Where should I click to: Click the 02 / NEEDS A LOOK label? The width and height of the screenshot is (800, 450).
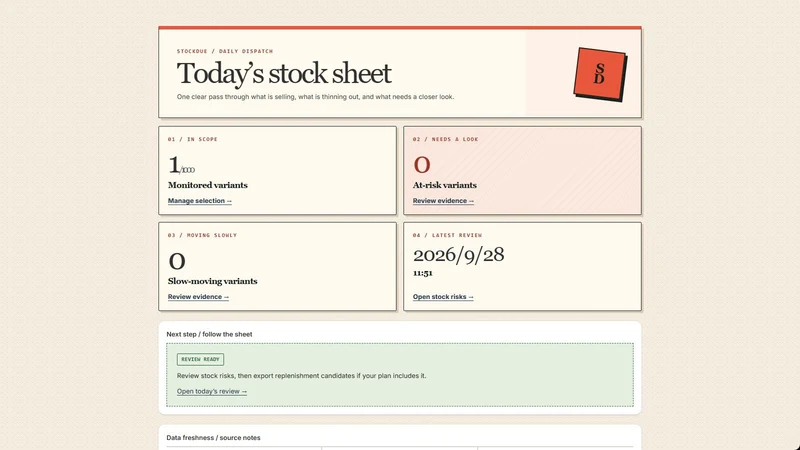tap(445, 139)
